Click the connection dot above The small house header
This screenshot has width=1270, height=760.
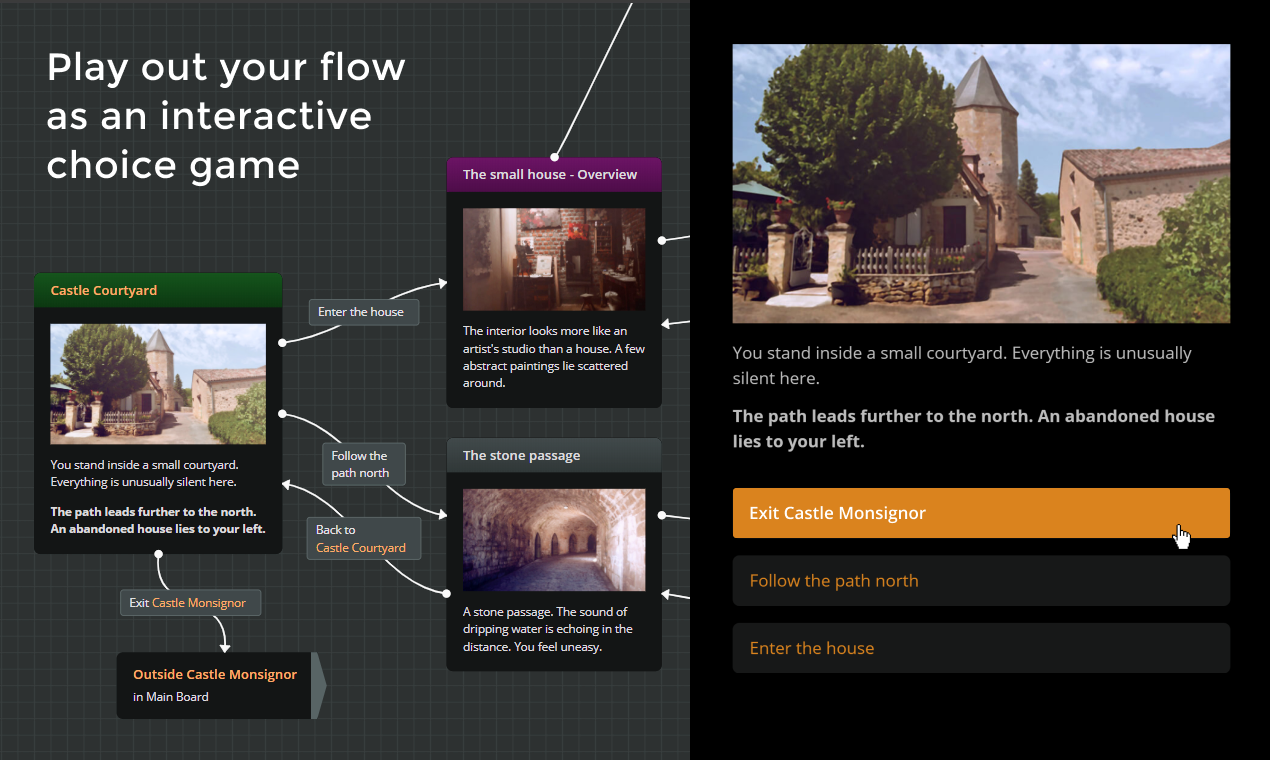[555, 157]
